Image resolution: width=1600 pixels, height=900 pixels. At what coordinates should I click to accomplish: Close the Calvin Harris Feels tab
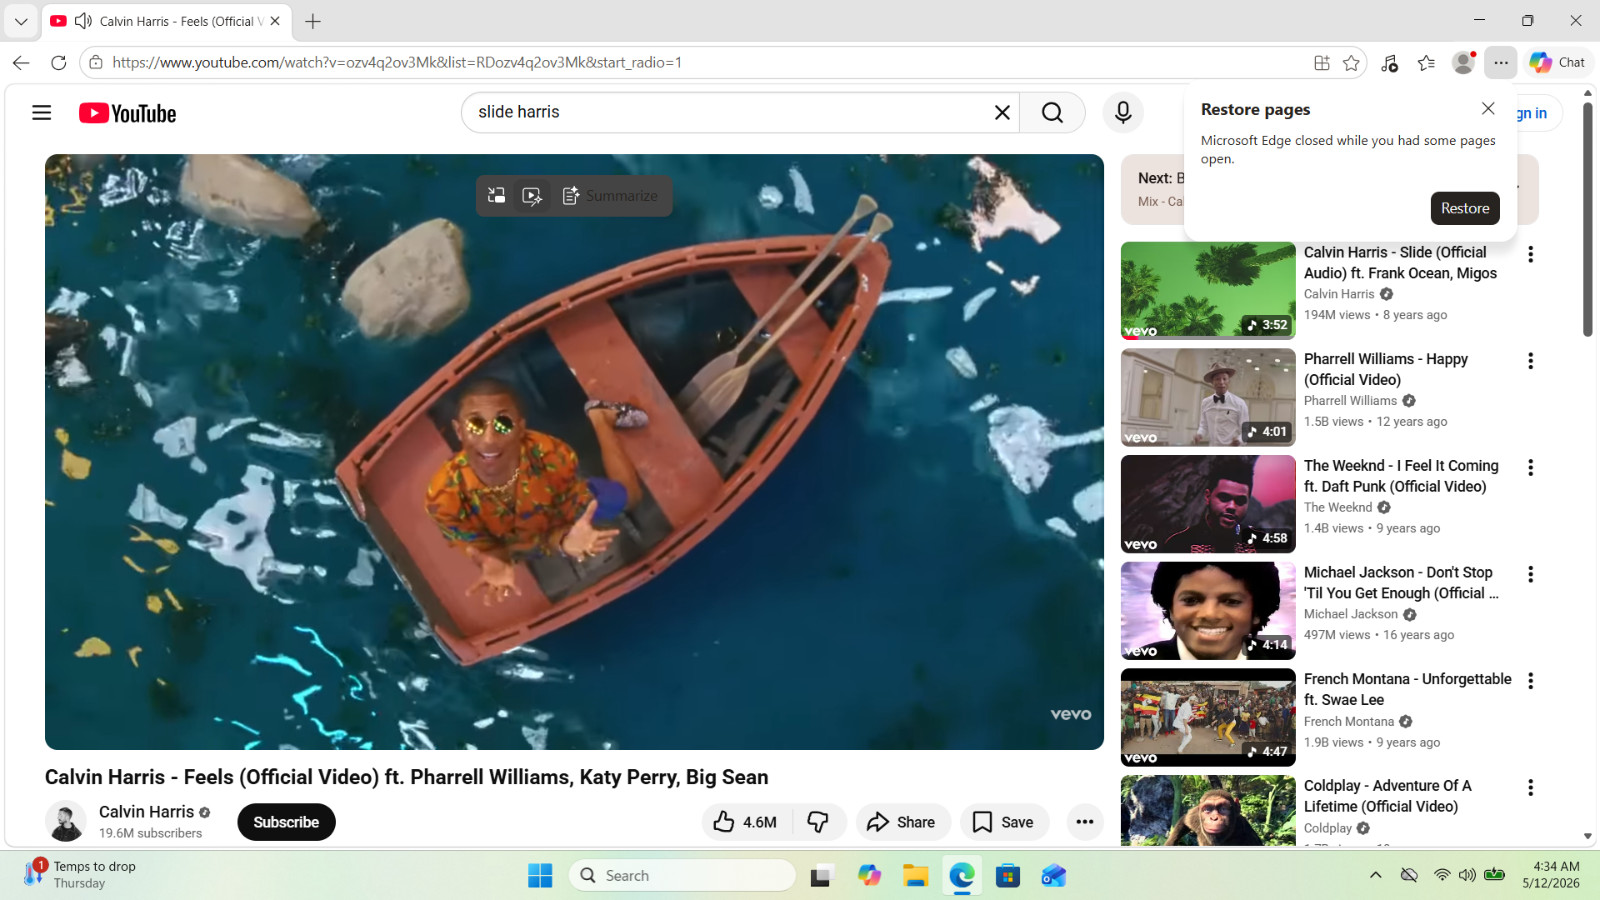275,21
